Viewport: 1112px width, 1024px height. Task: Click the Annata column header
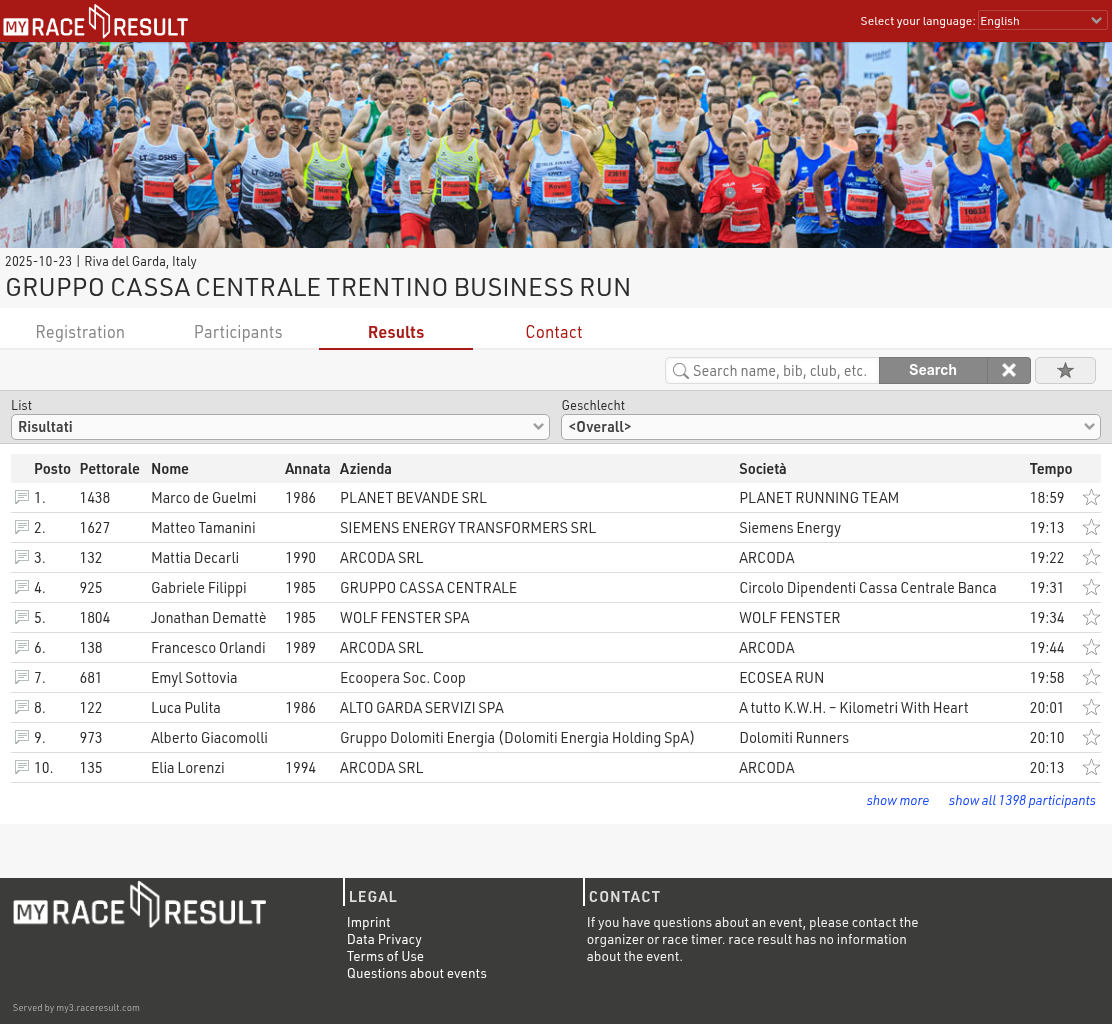click(x=307, y=469)
